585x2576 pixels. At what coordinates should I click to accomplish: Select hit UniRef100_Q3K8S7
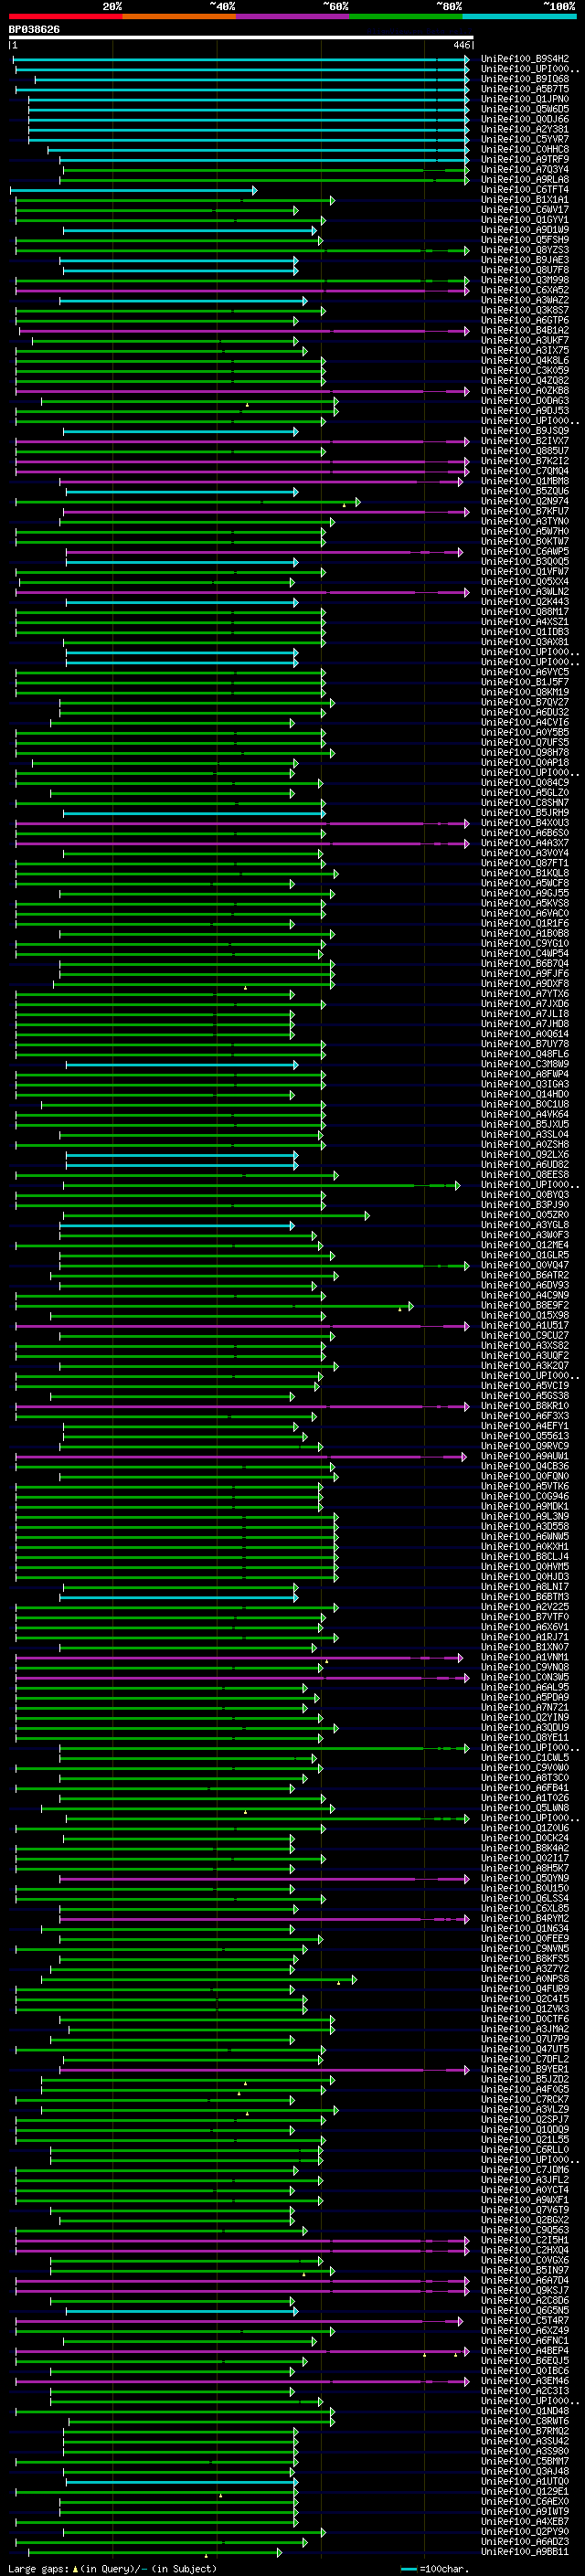[x=525, y=311]
